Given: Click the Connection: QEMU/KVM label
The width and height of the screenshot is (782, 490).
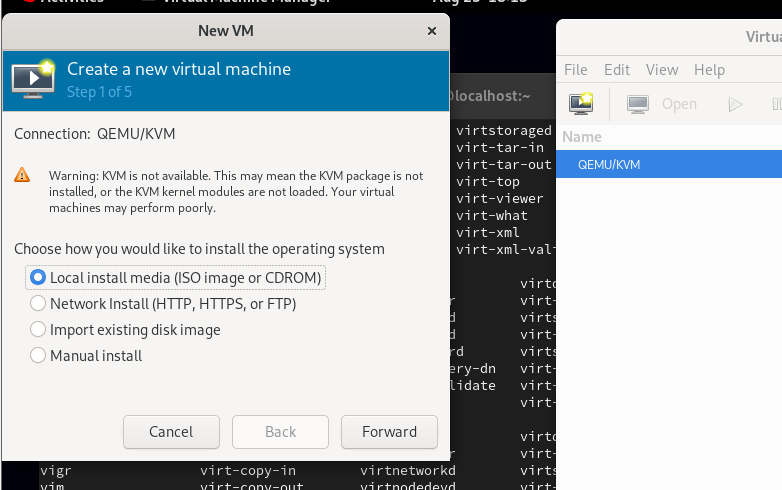Looking at the screenshot, I should [x=95, y=134].
